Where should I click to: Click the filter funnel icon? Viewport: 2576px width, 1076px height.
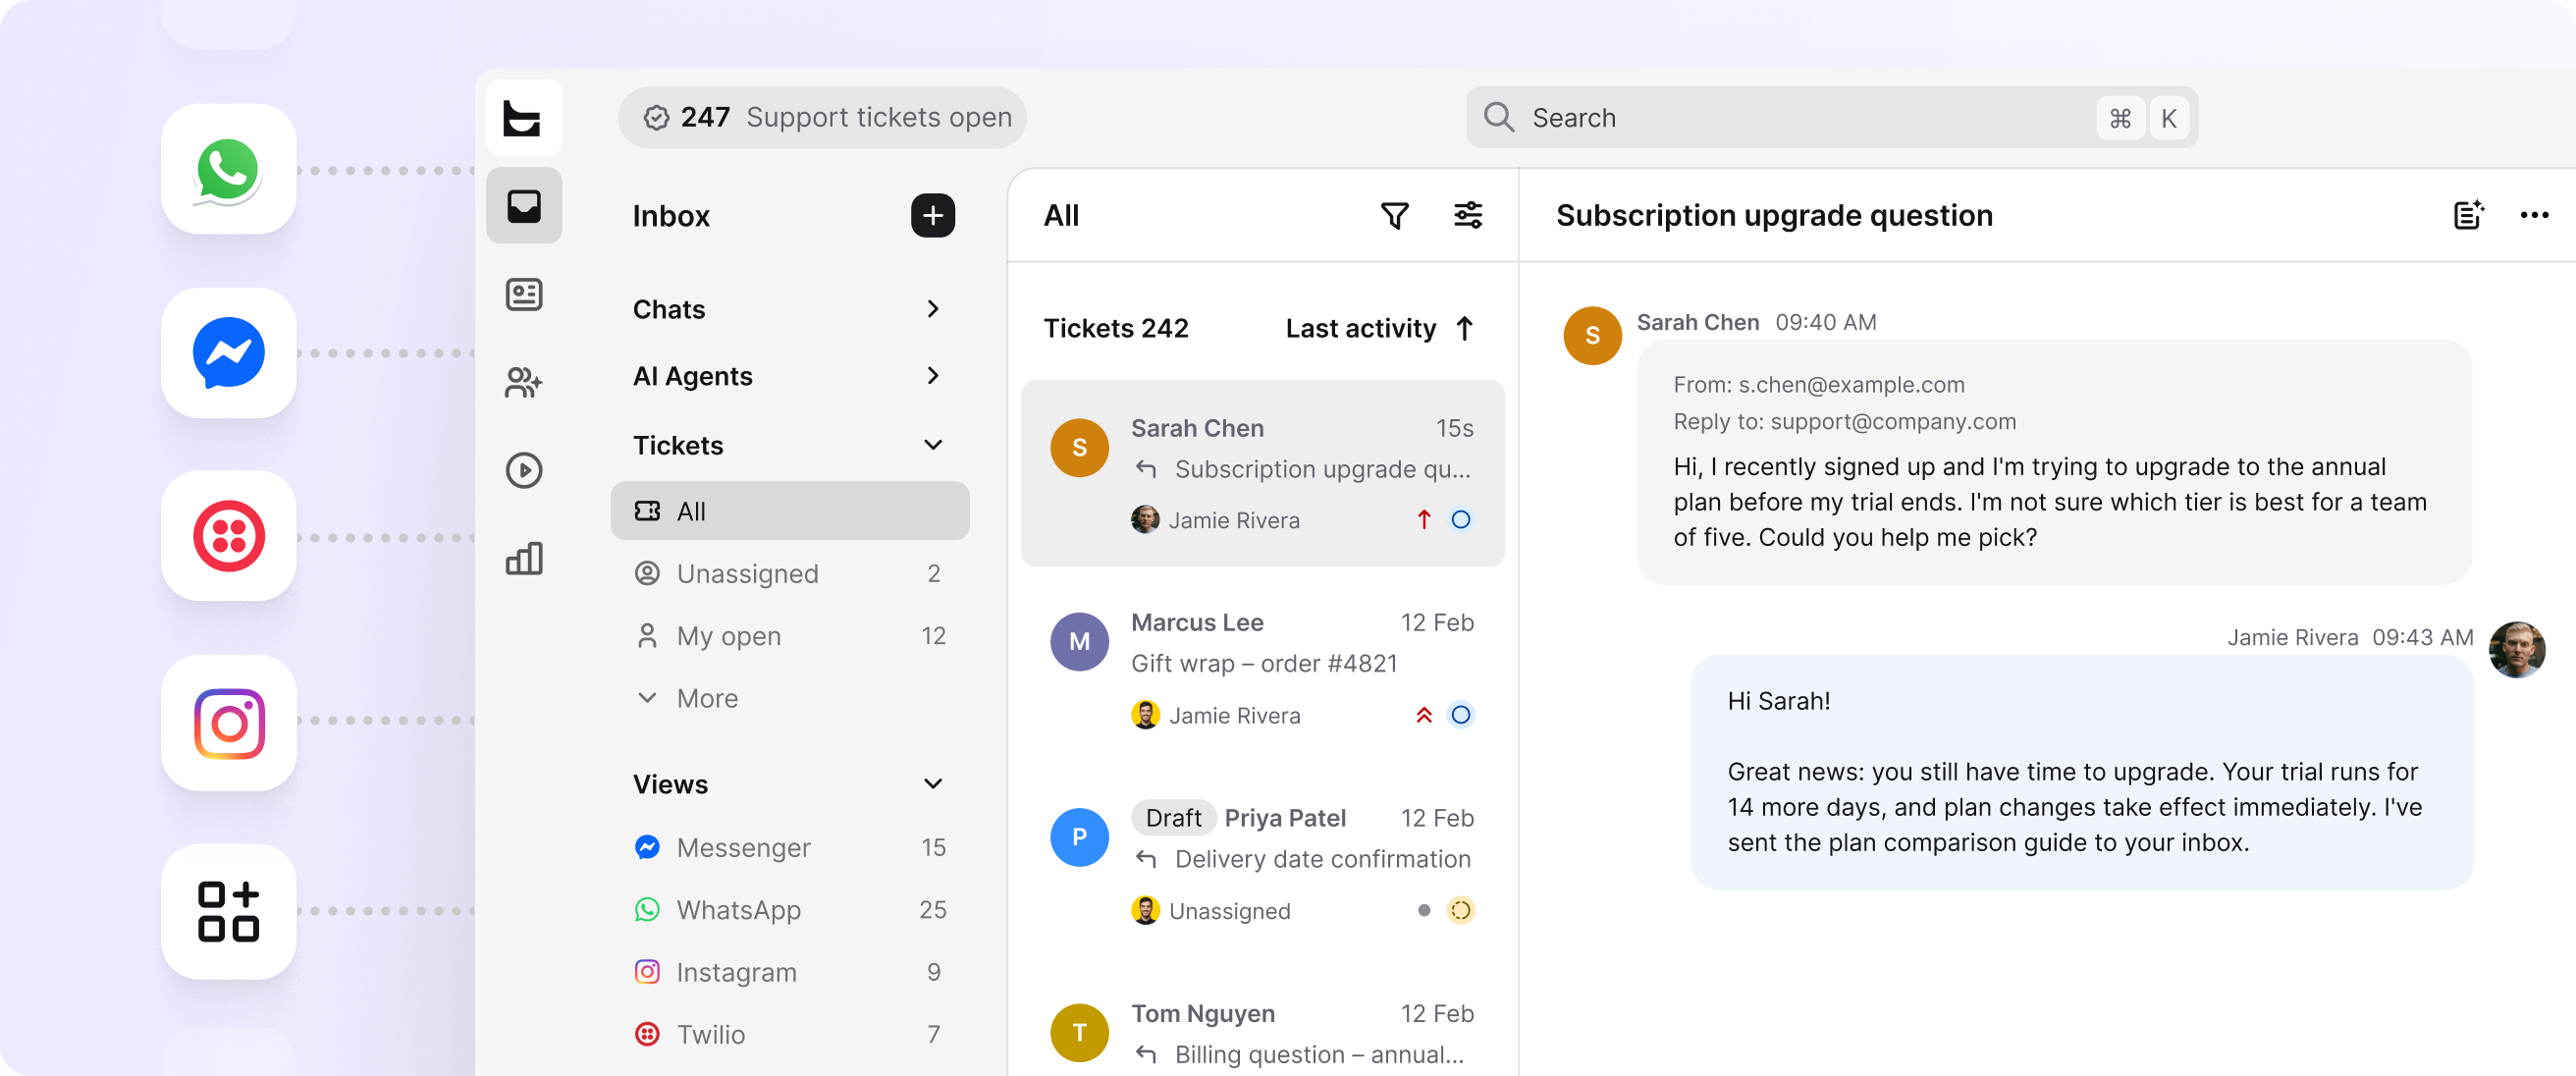coord(1394,215)
